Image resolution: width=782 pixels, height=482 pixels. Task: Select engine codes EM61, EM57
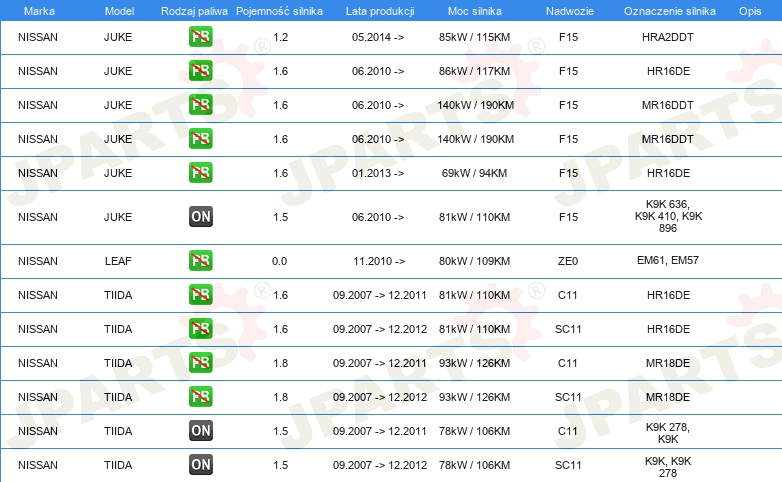[668, 259]
